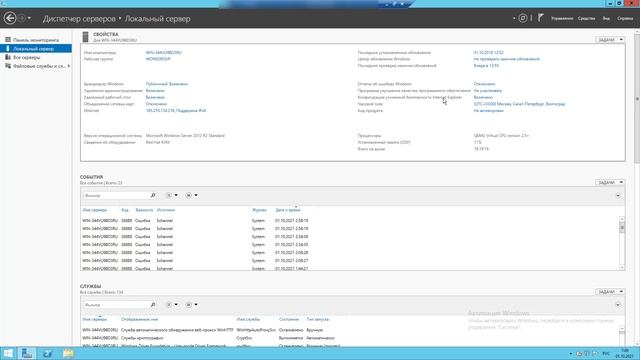Click the Ethernet IP address link
Image resolution: width=640 pixels, height=360 pixels.
[x=176, y=111]
